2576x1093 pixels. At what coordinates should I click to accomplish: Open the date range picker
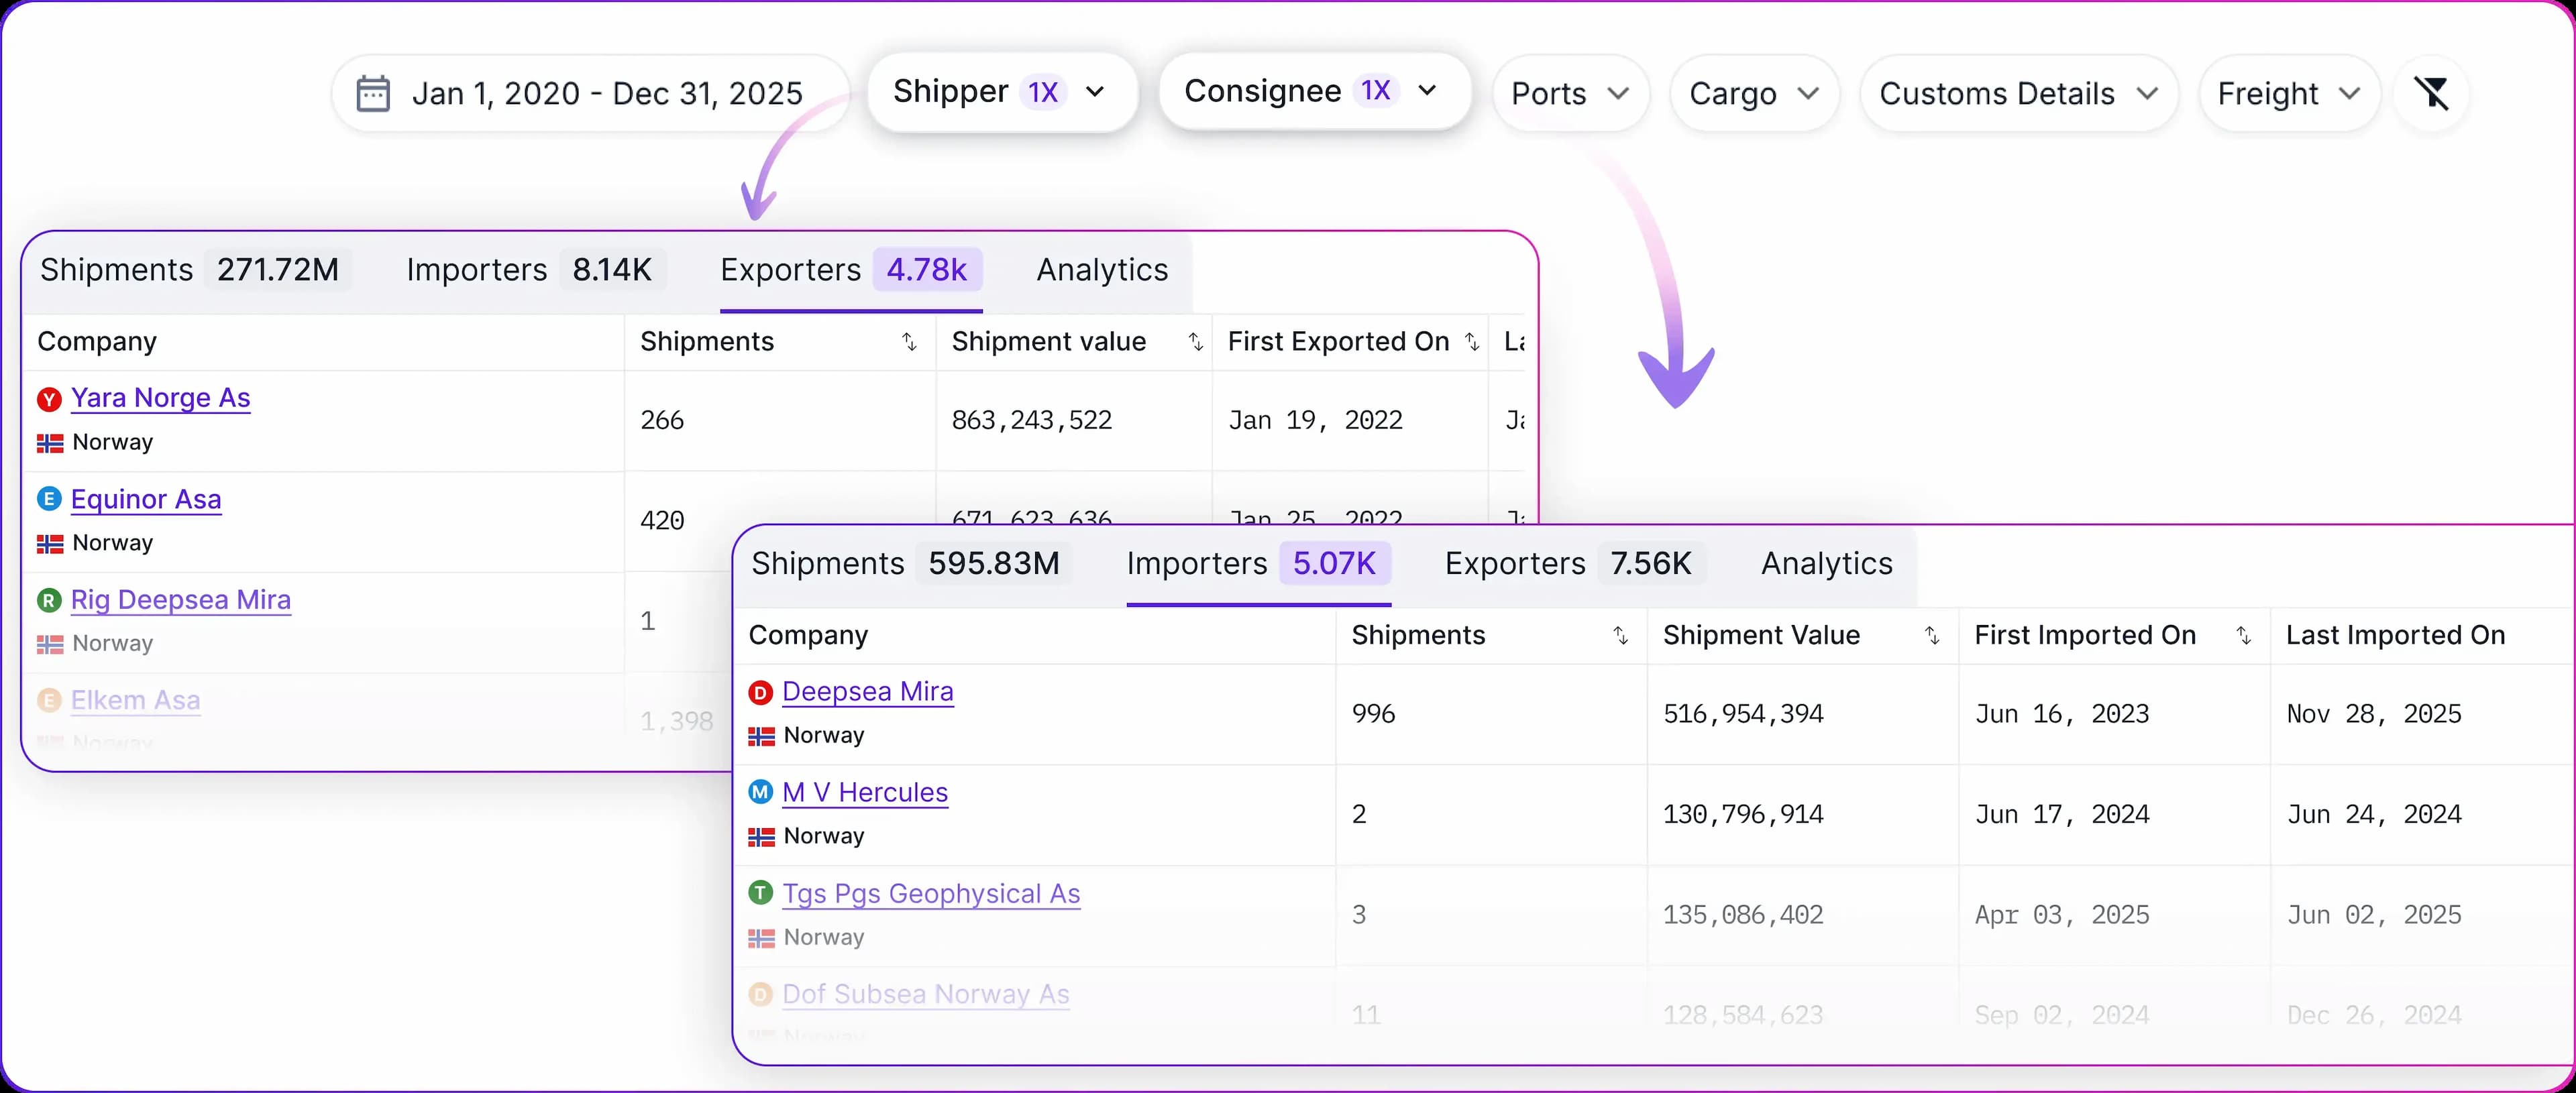point(590,93)
